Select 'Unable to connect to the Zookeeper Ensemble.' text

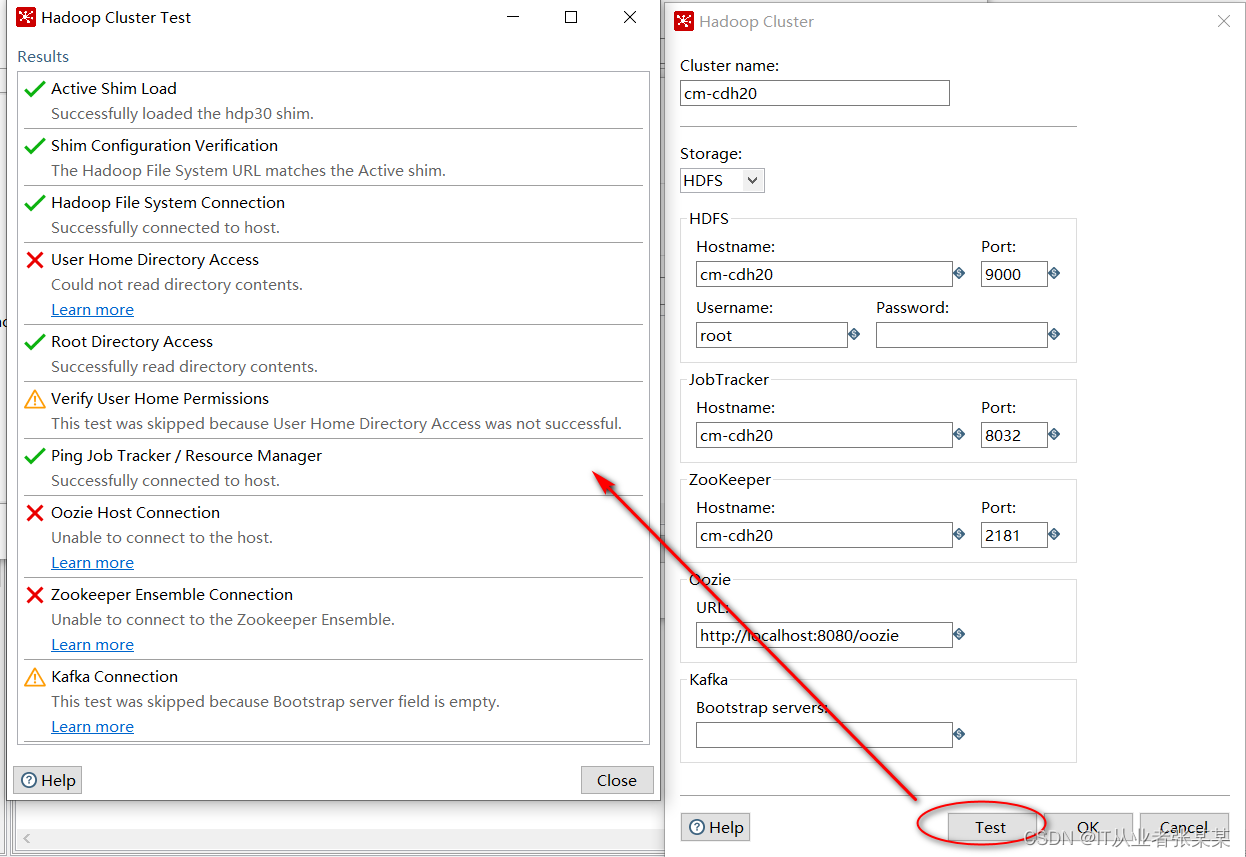223,620
